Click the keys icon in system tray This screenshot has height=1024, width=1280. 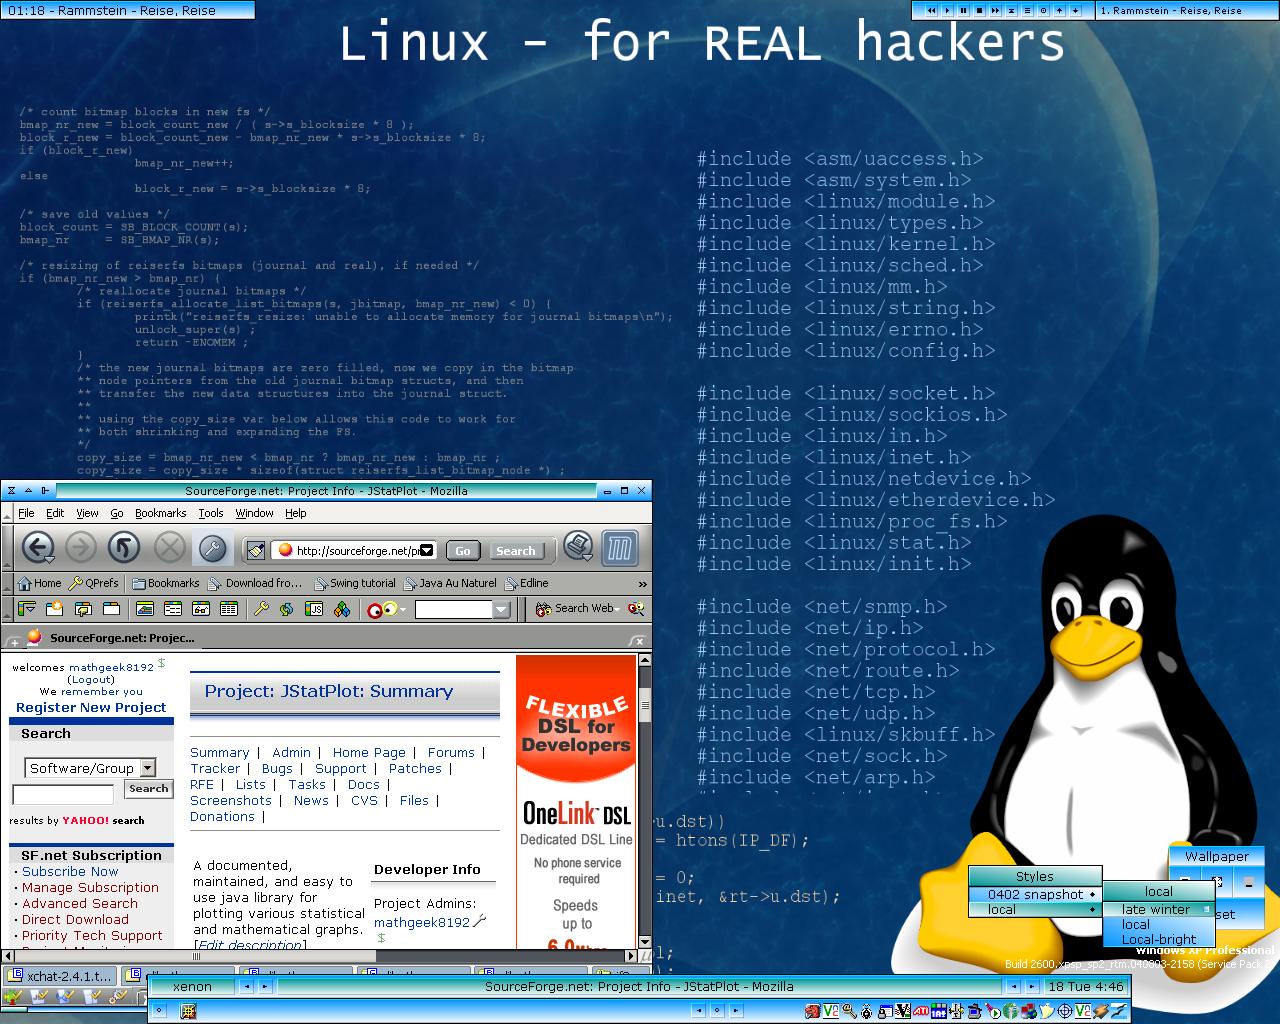tap(849, 1012)
